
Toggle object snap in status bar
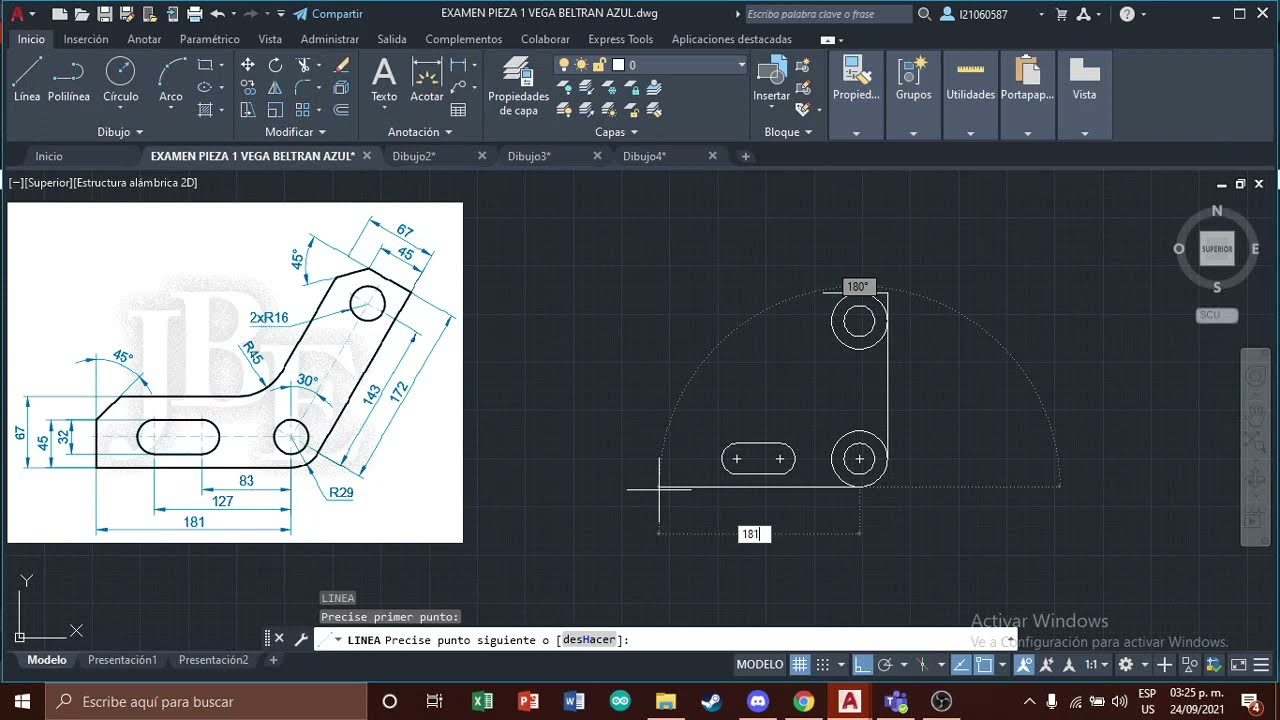click(x=985, y=665)
